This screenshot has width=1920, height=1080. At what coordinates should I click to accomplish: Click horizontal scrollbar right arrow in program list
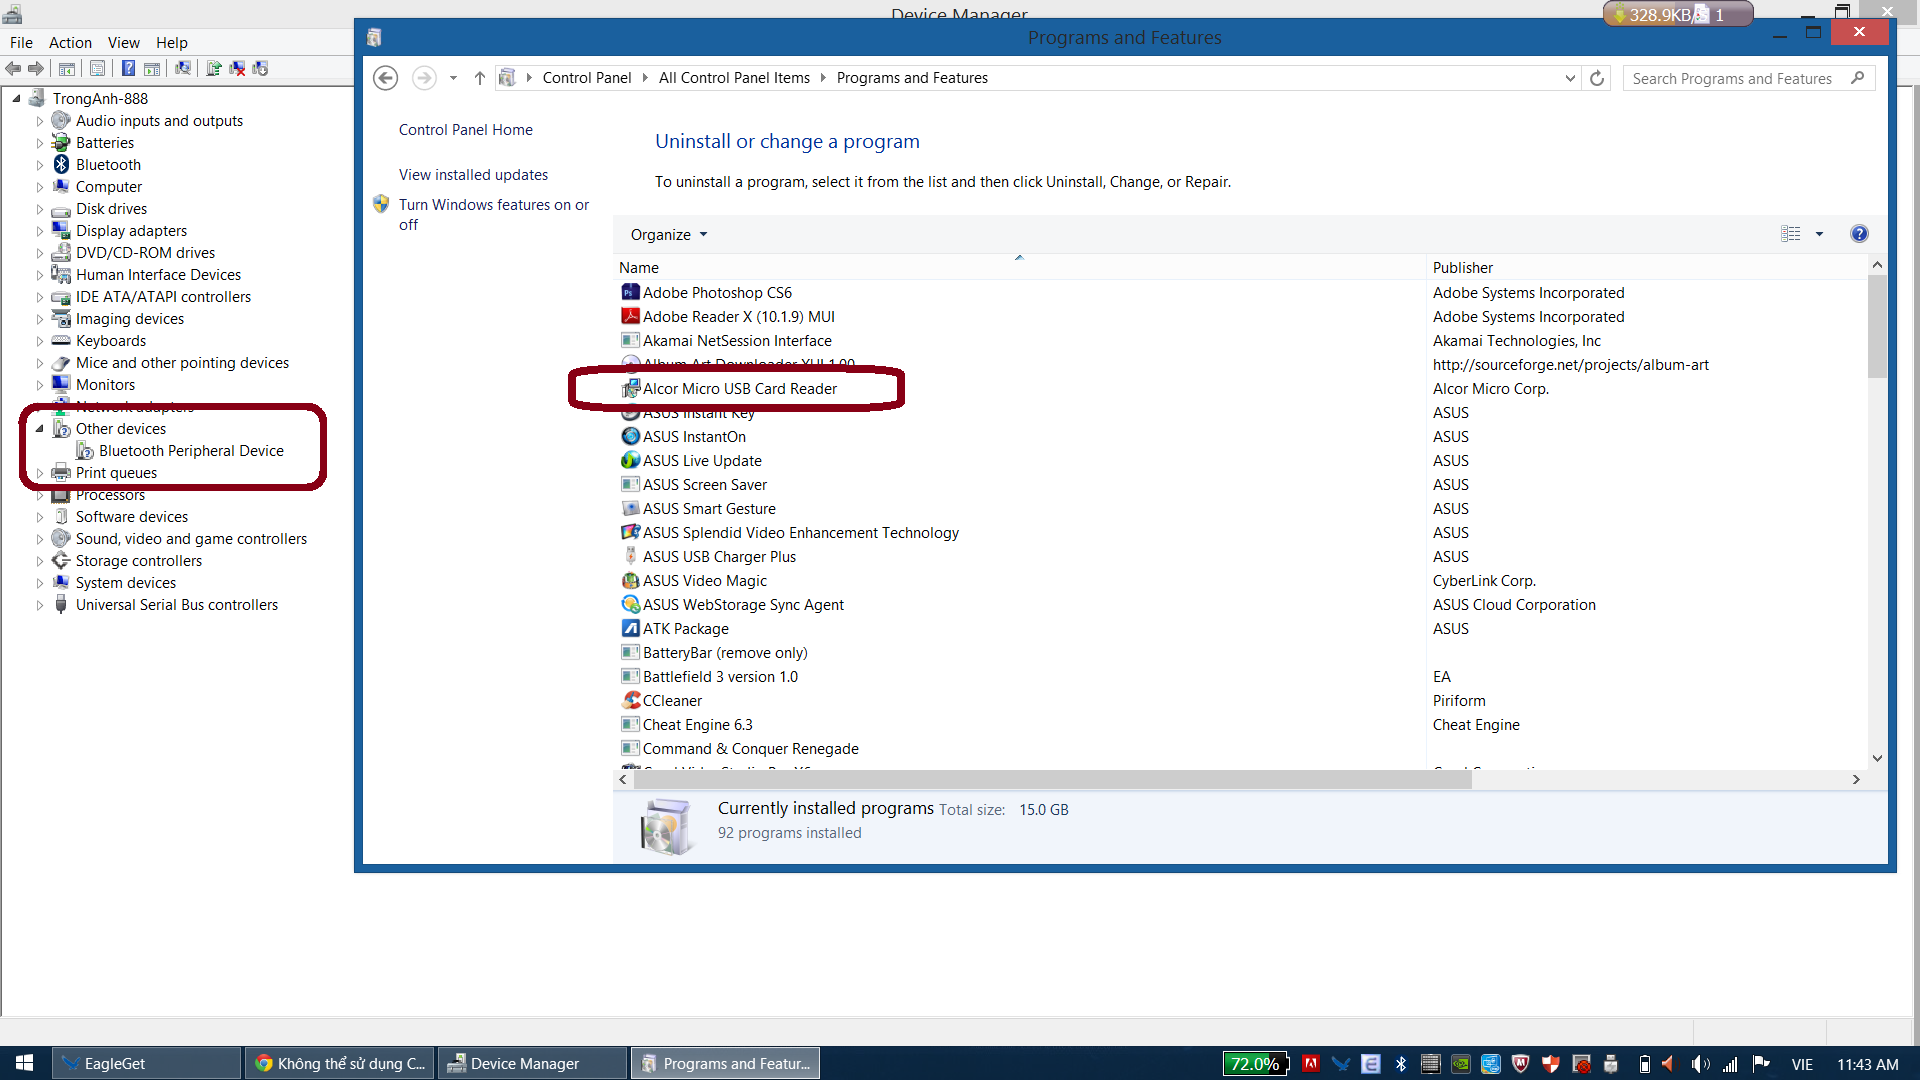1856,780
